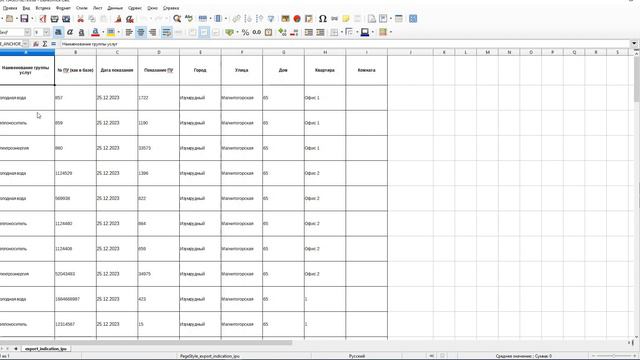Select the export_indication_ipu sheet tab
This screenshot has height=360, width=640.
46,349
